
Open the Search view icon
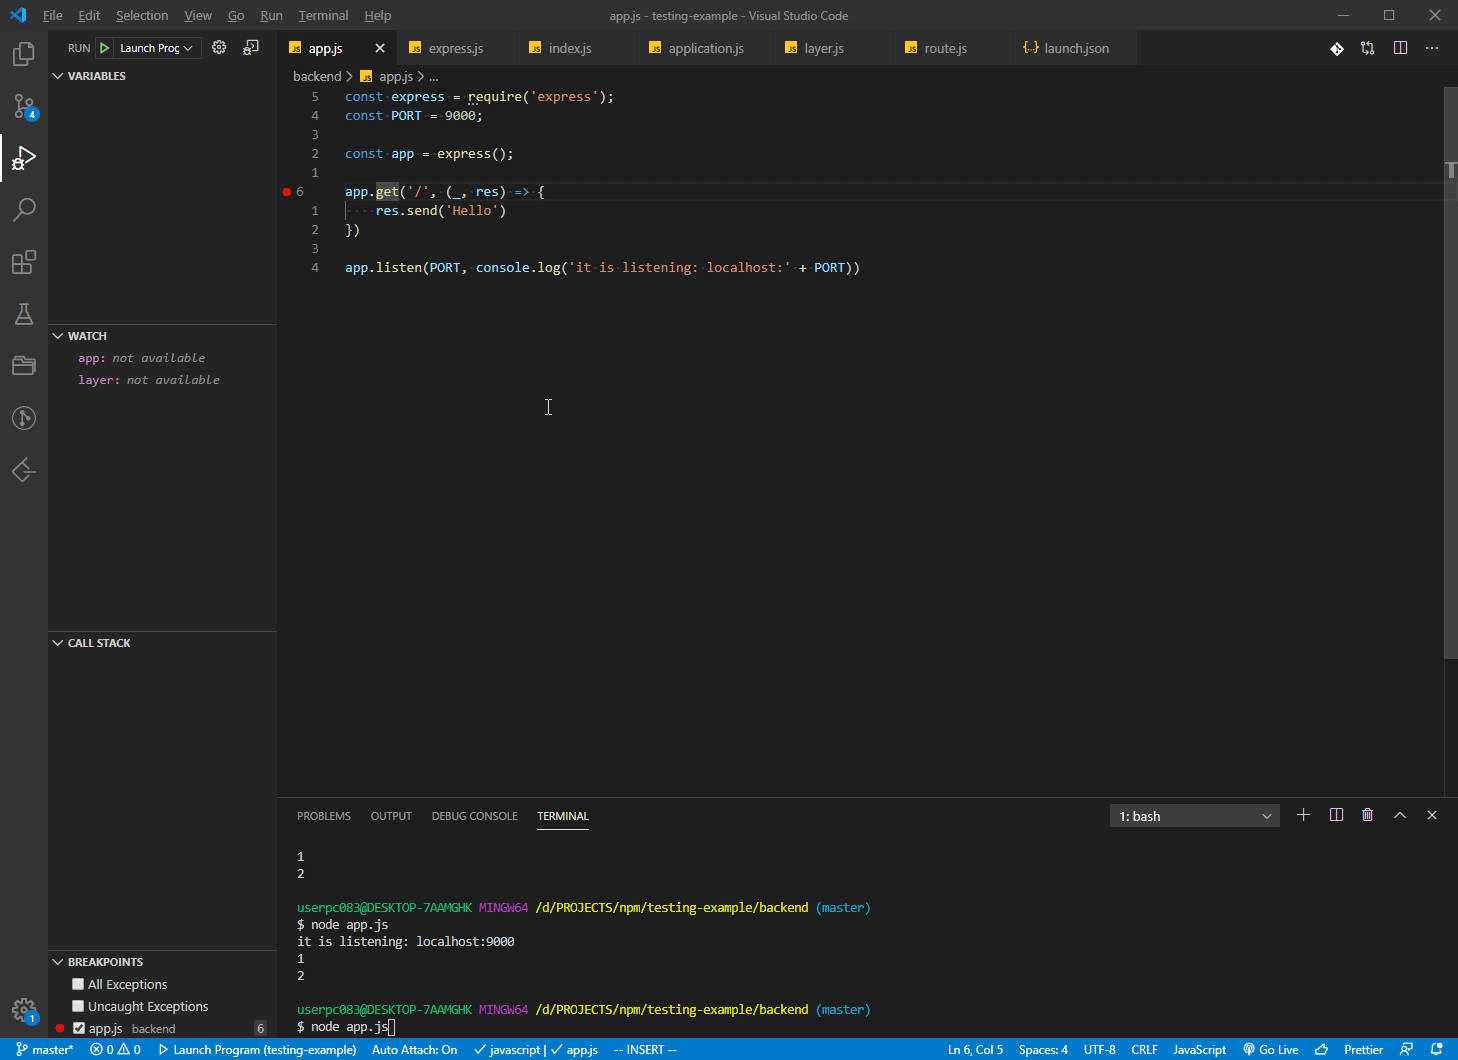(24, 210)
